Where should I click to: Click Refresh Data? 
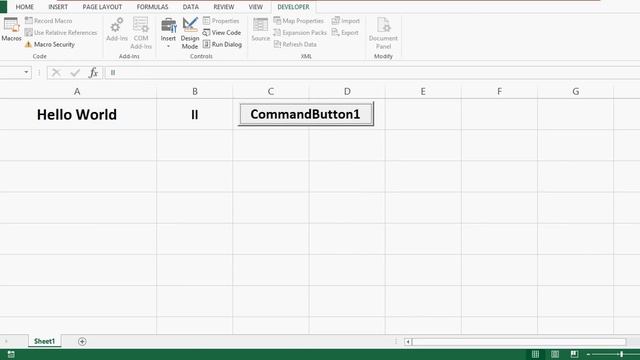(295, 44)
